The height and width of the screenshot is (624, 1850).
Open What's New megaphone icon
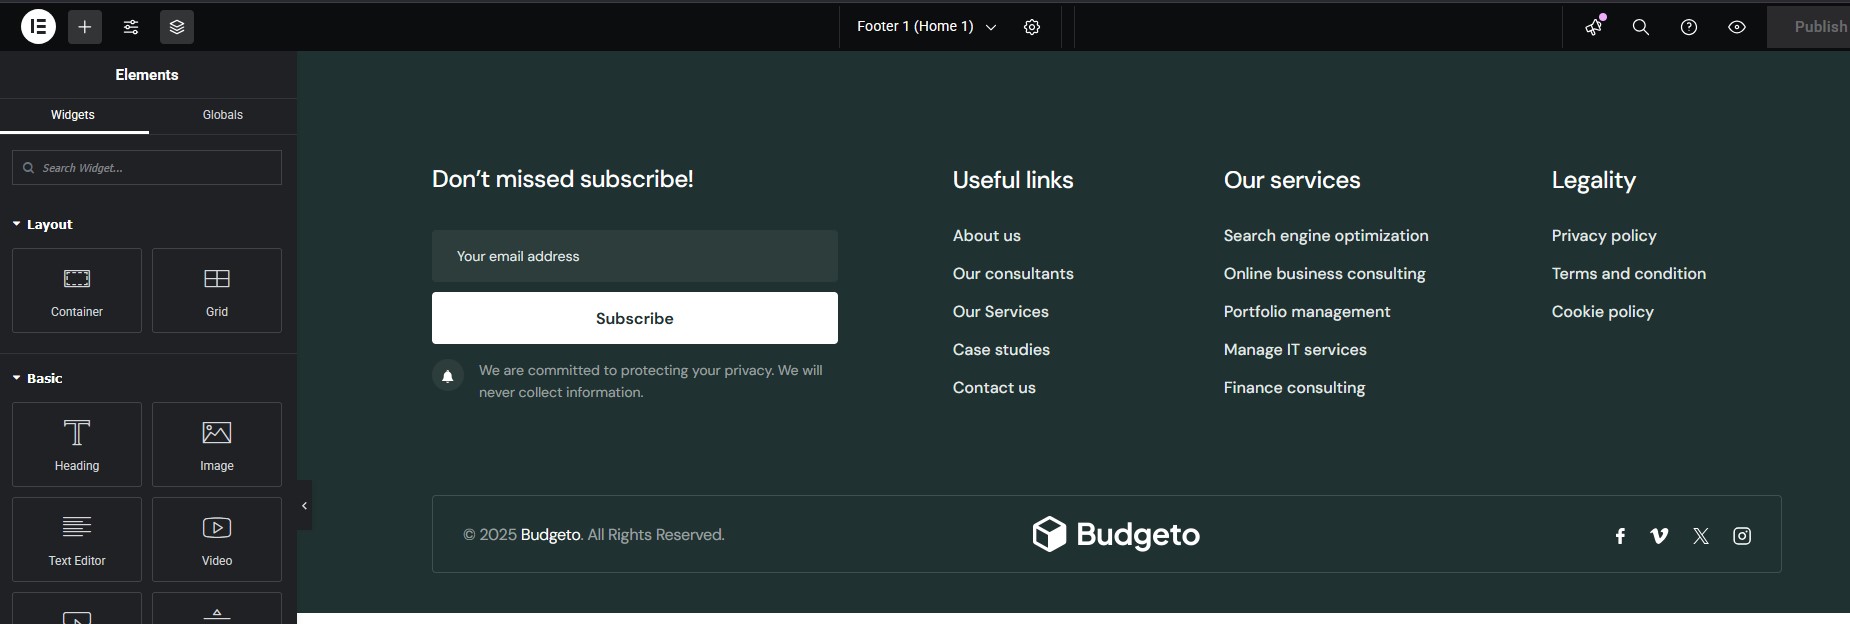(x=1593, y=27)
